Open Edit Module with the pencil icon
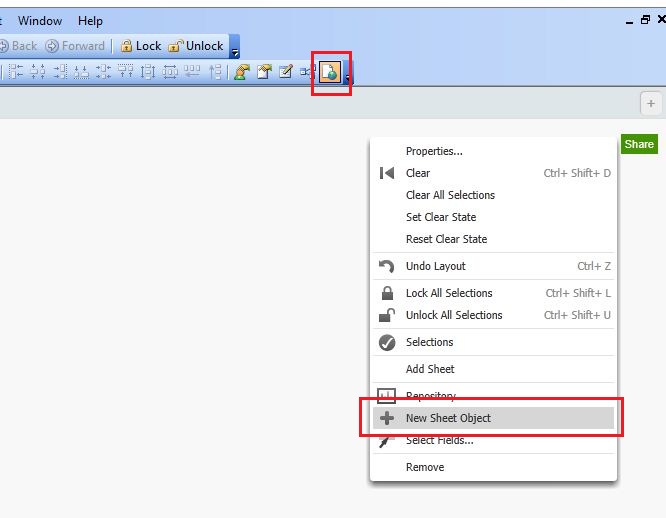Screen dimensions: 666x518 285,71
